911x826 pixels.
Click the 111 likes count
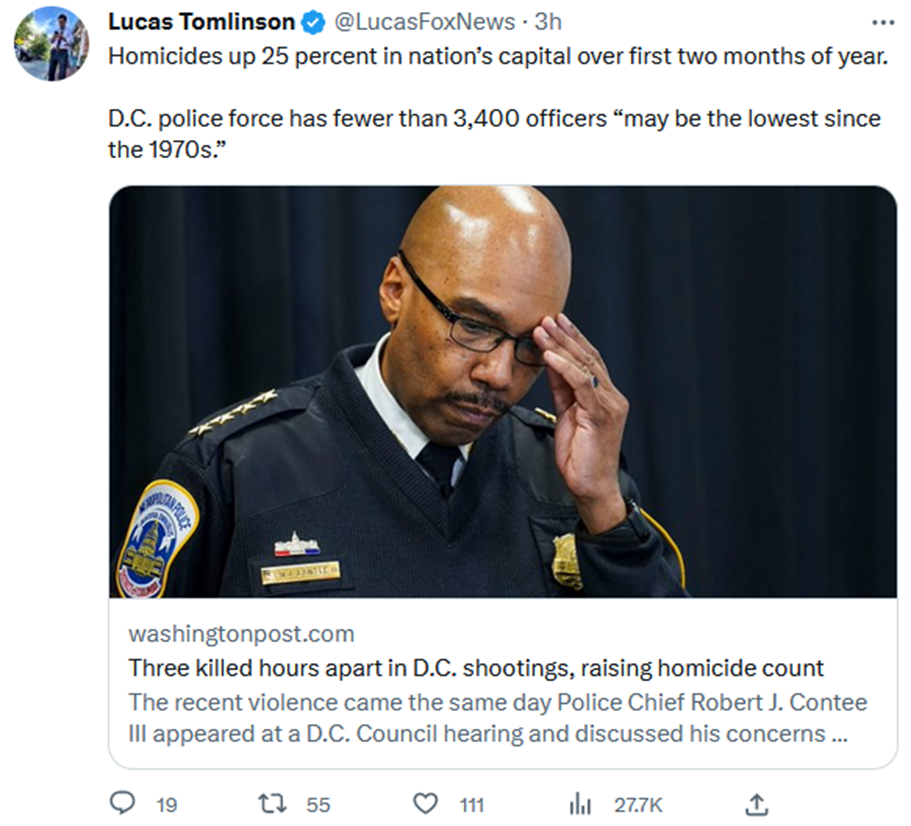pos(471,804)
